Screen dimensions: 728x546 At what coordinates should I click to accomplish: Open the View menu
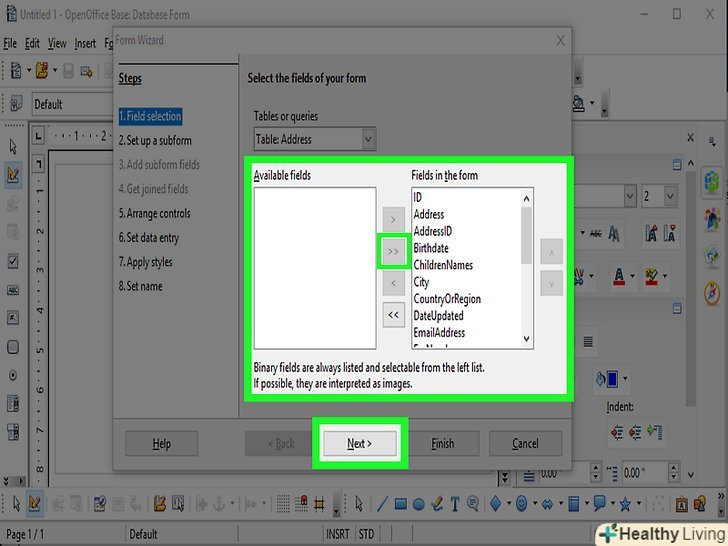tap(57, 44)
